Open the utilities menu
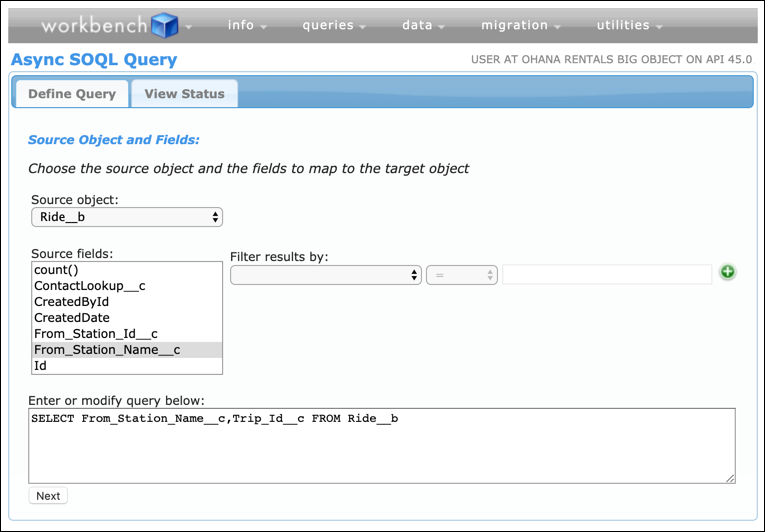 tap(629, 25)
